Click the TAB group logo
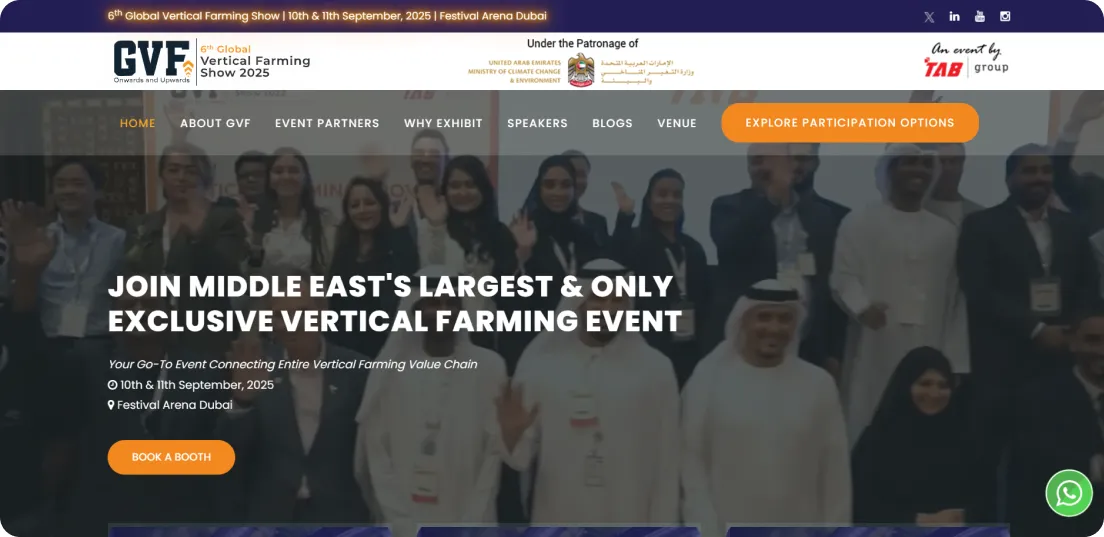The image size is (1104, 537). (x=966, y=61)
